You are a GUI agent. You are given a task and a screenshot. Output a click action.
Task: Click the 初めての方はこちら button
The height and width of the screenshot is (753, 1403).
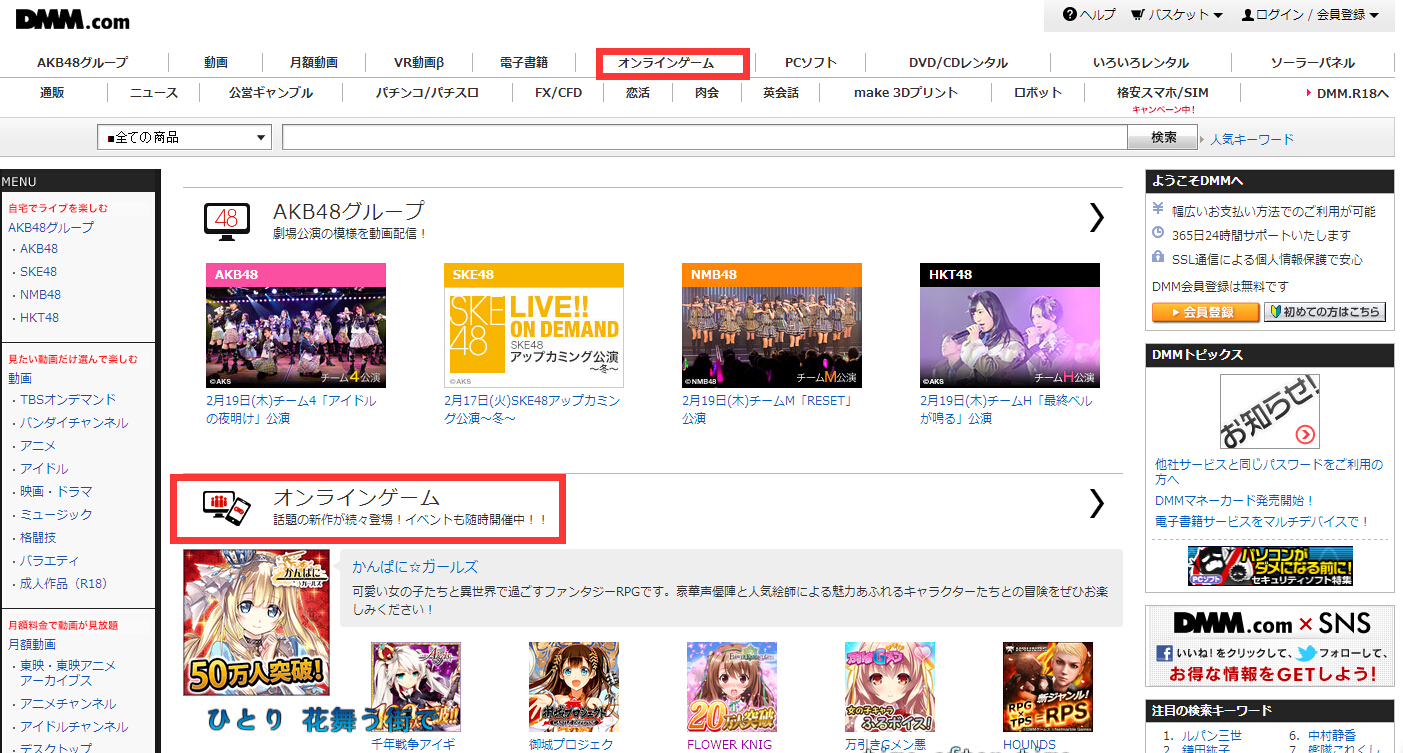click(1325, 312)
